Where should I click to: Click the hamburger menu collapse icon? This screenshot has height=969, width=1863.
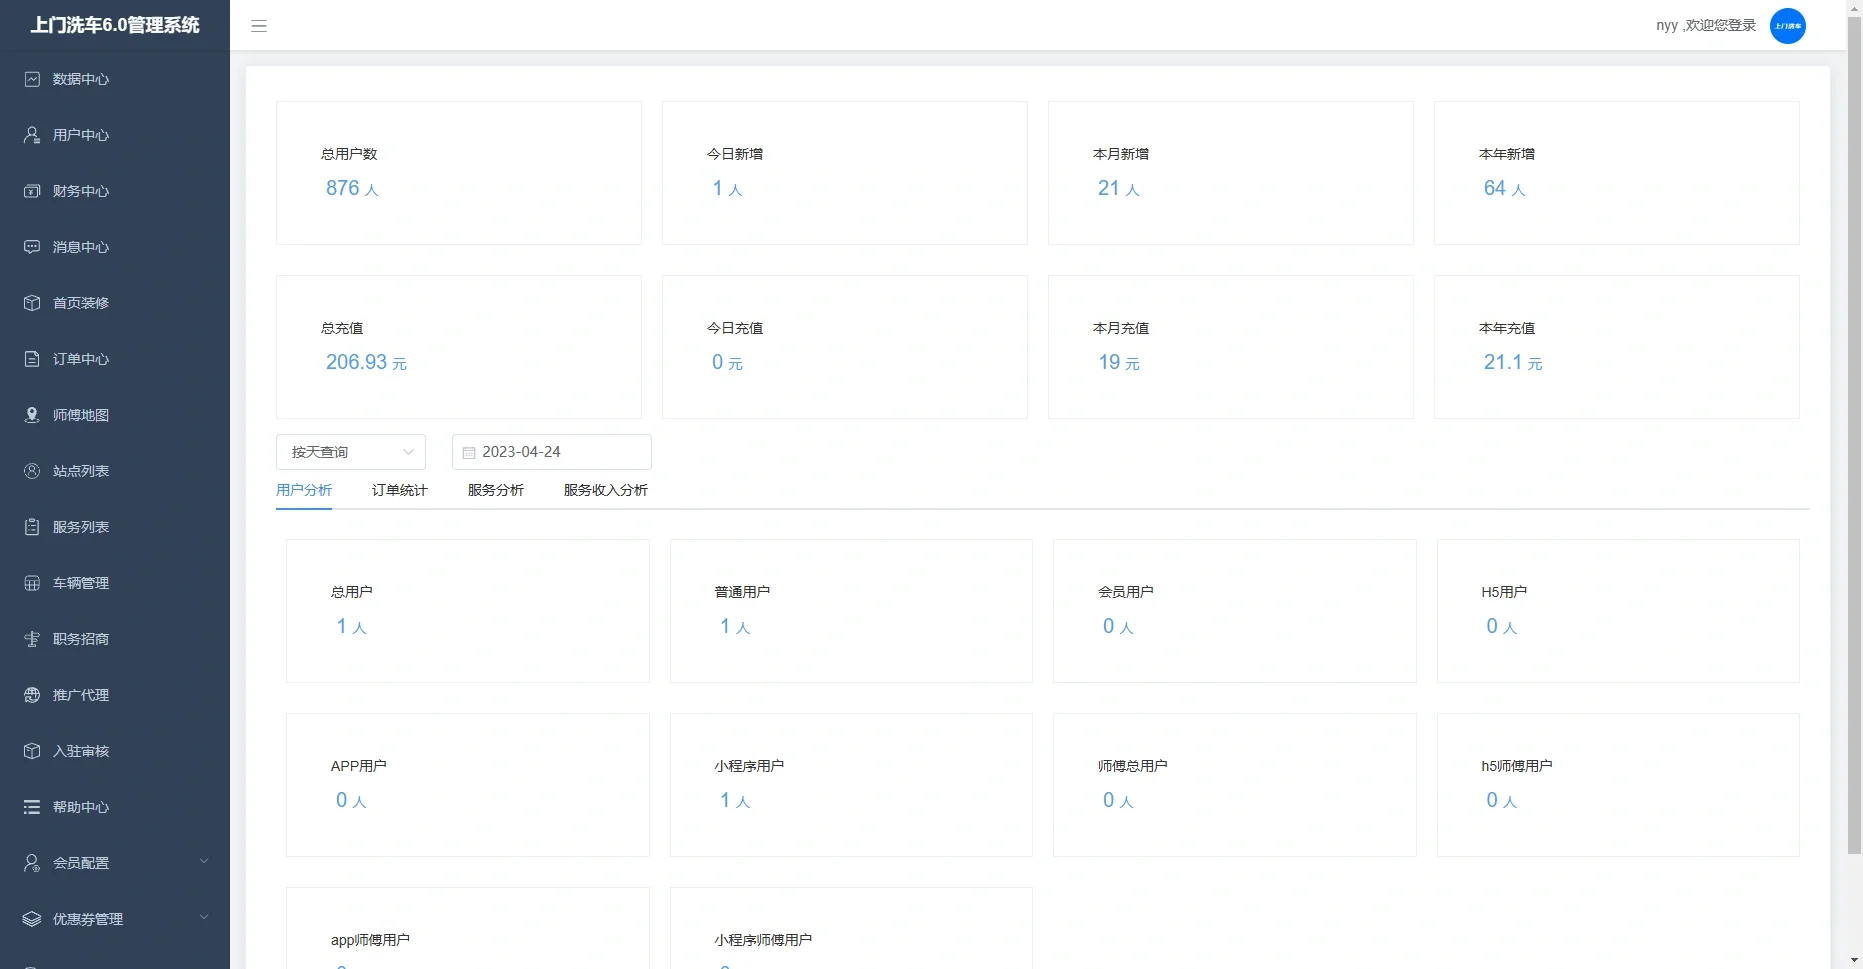coord(259,26)
